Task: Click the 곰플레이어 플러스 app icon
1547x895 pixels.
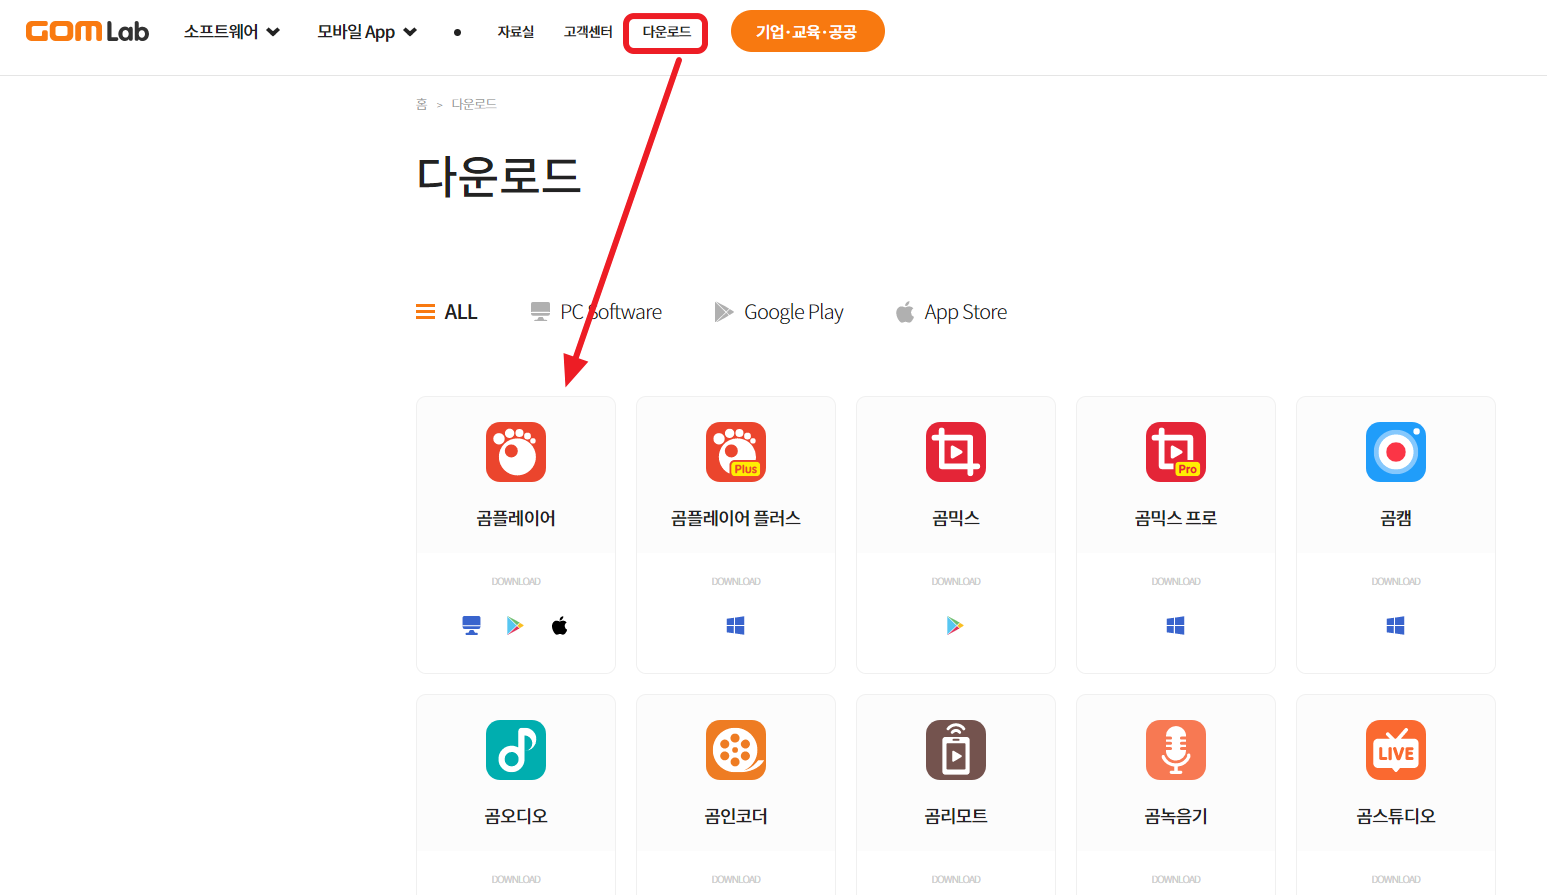Action: [x=736, y=452]
